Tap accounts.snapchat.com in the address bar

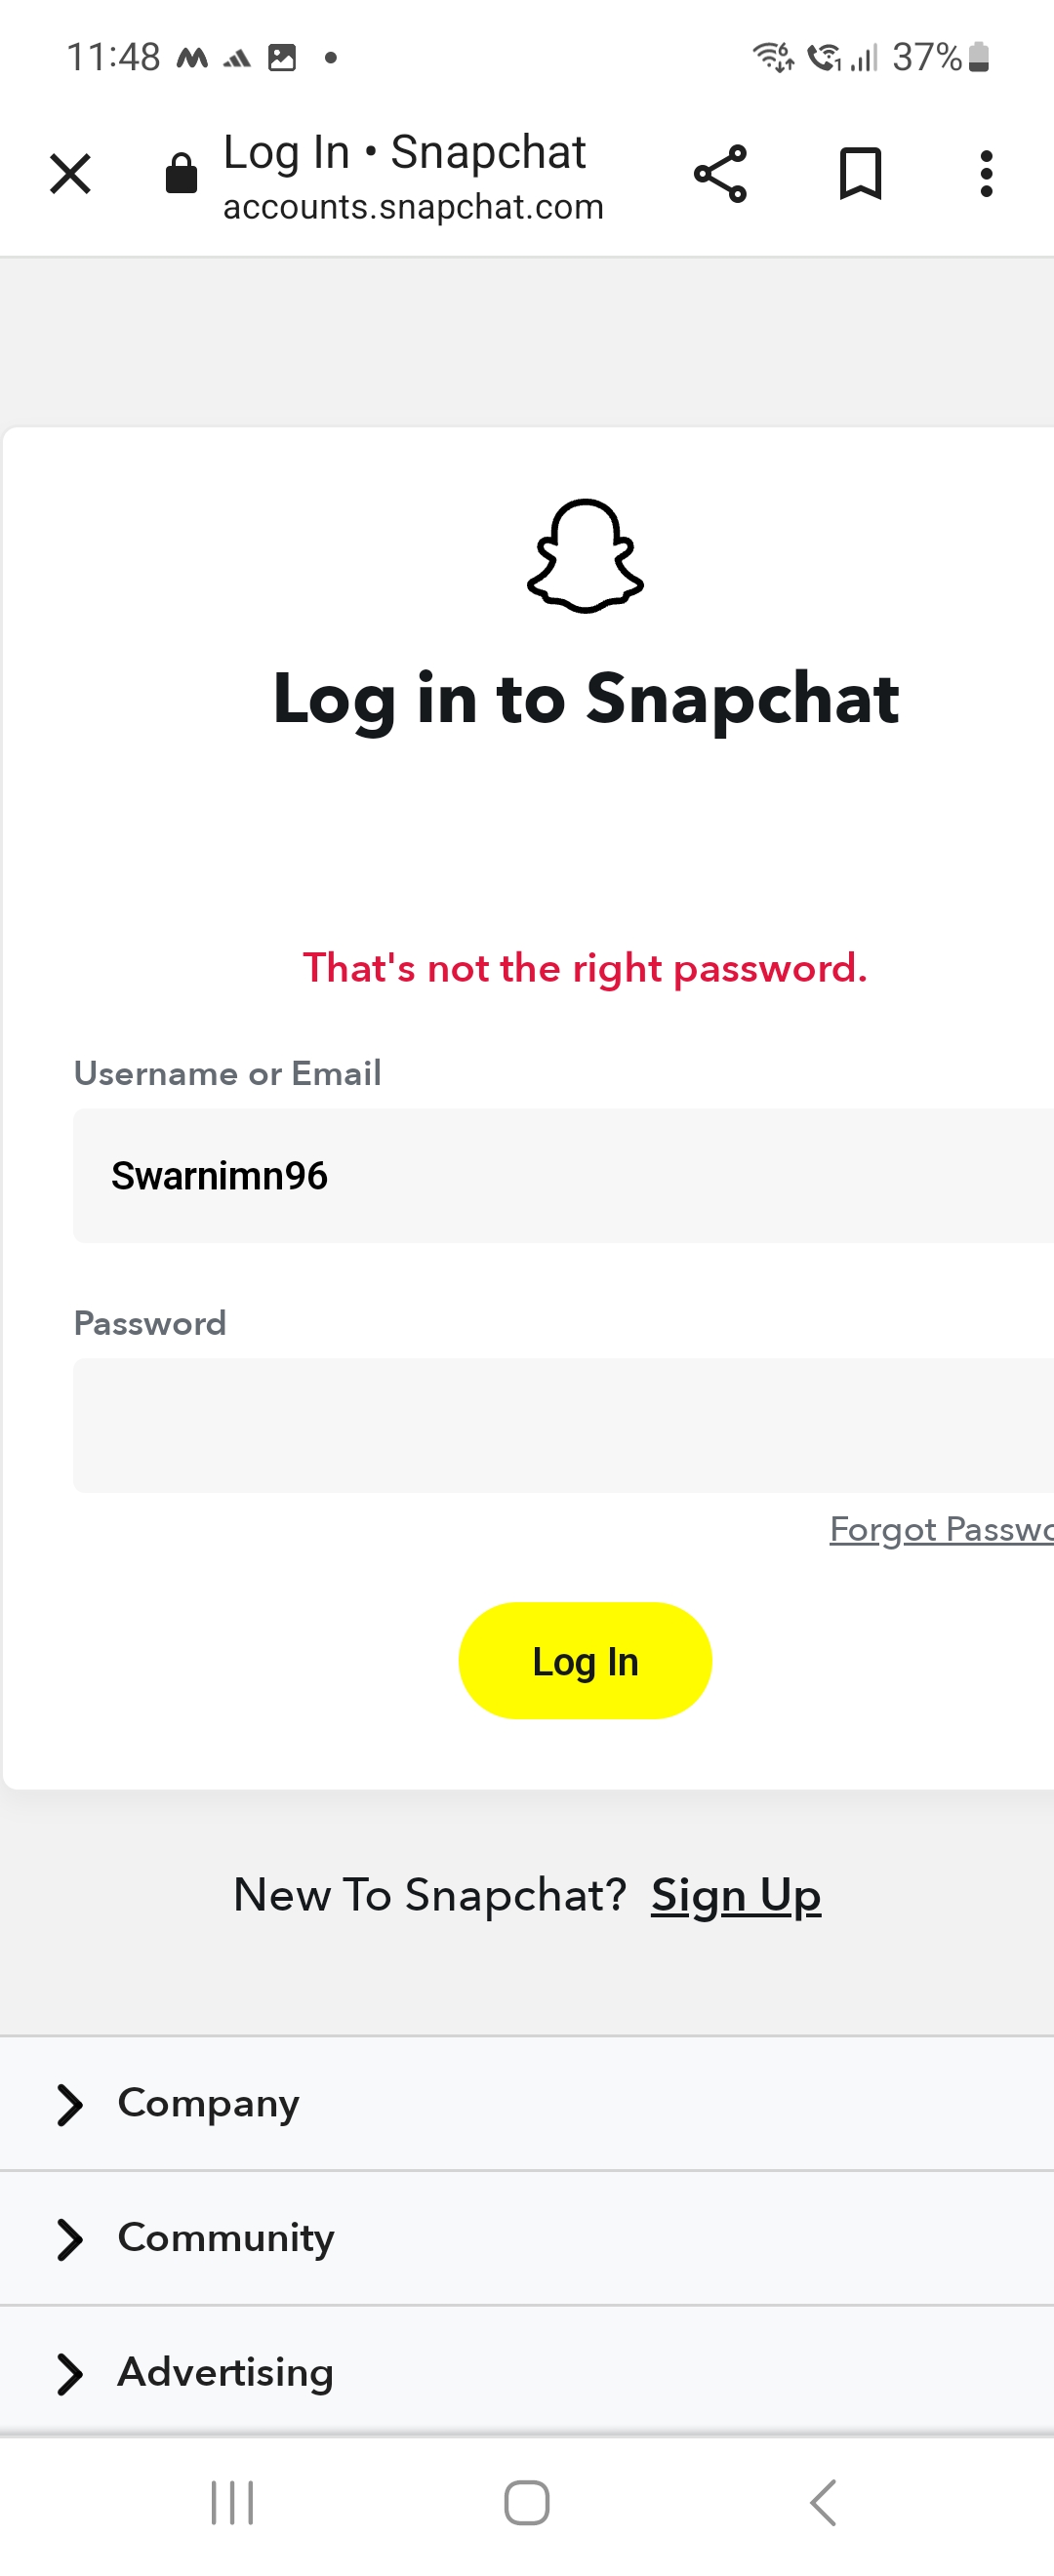(x=413, y=207)
